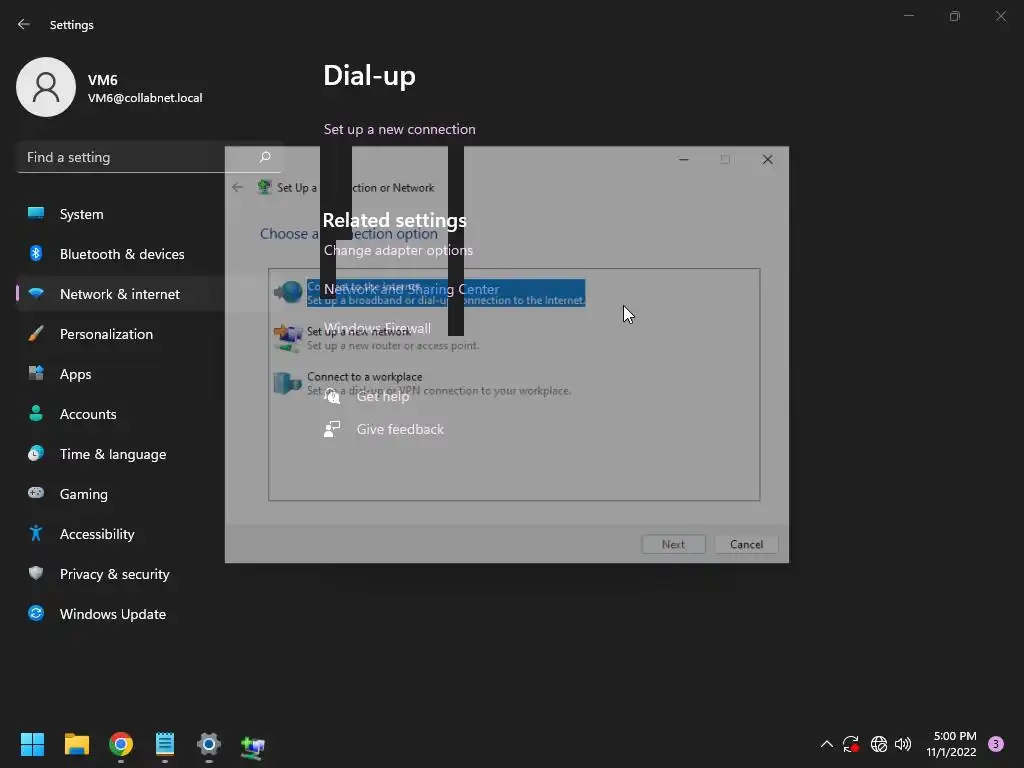The height and width of the screenshot is (768, 1024).
Task: Open Google Chrome from taskbar
Action: click(121, 744)
